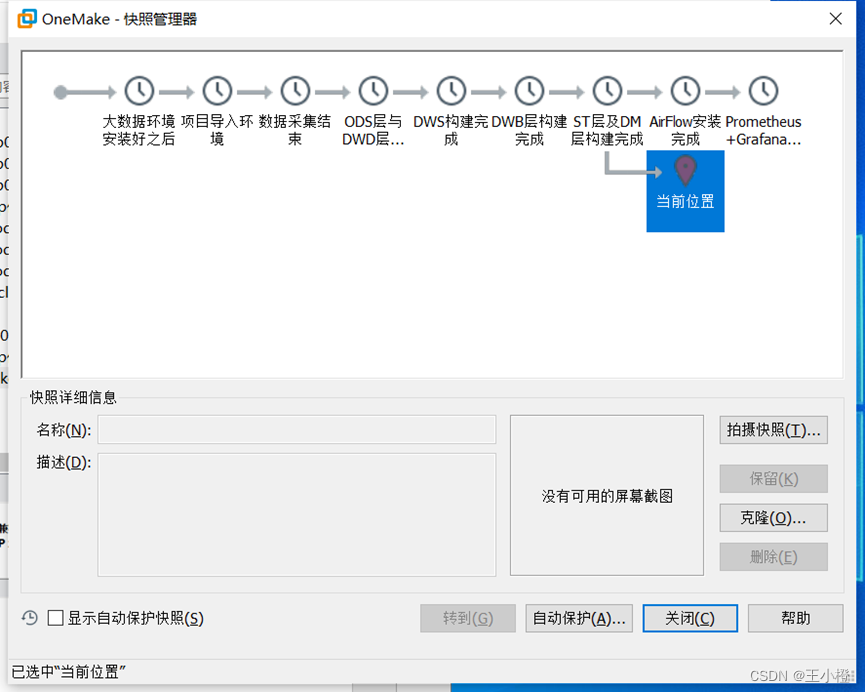This screenshot has width=865, height=692.
Task: Click the 拍摄快照(T)... button
Action: pyautogui.click(x=773, y=430)
